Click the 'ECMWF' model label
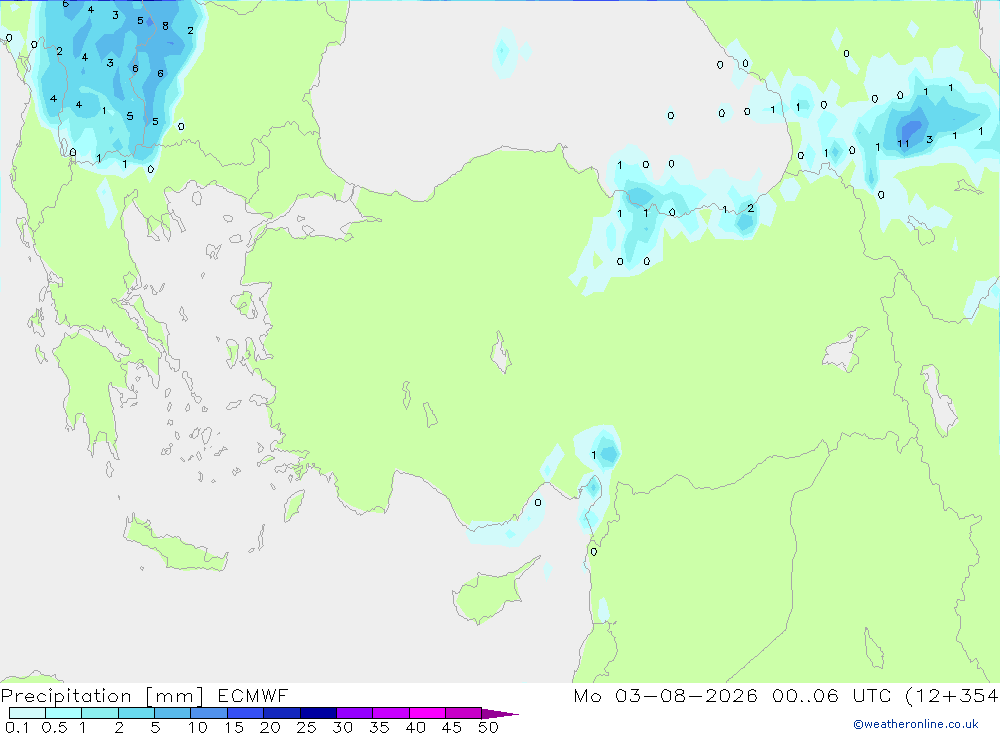The image size is (1000, 733). tap(253, 695)
